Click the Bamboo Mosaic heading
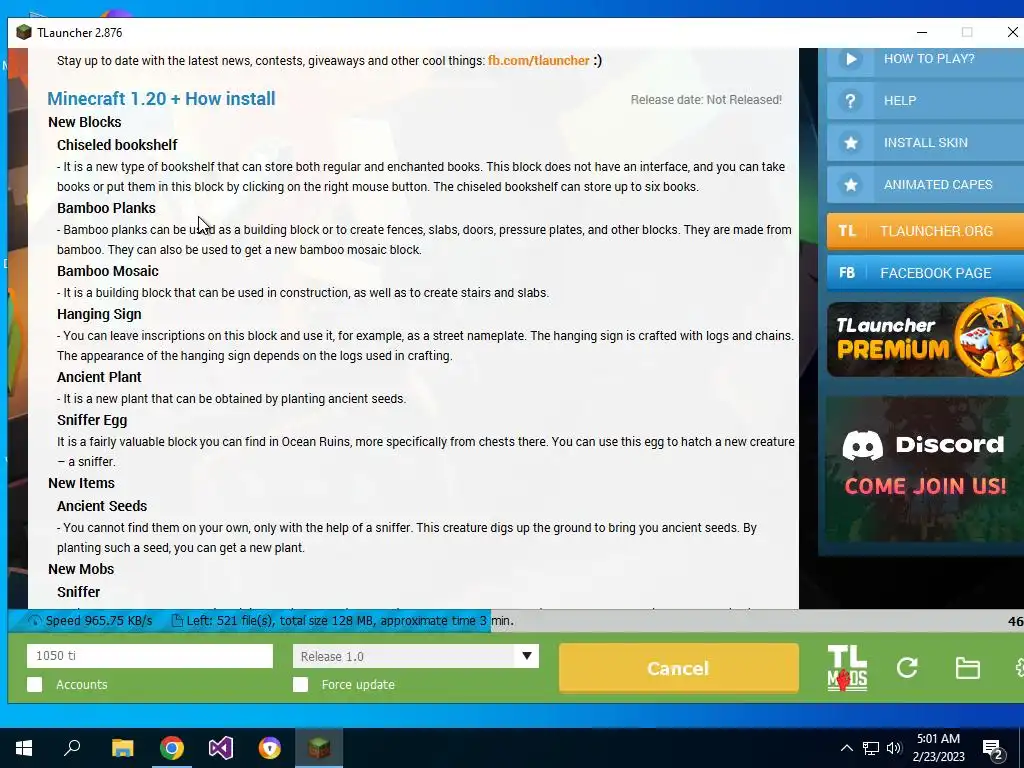Image resolution: width=1024 pixels, height=768 pixels. point(108,271)
